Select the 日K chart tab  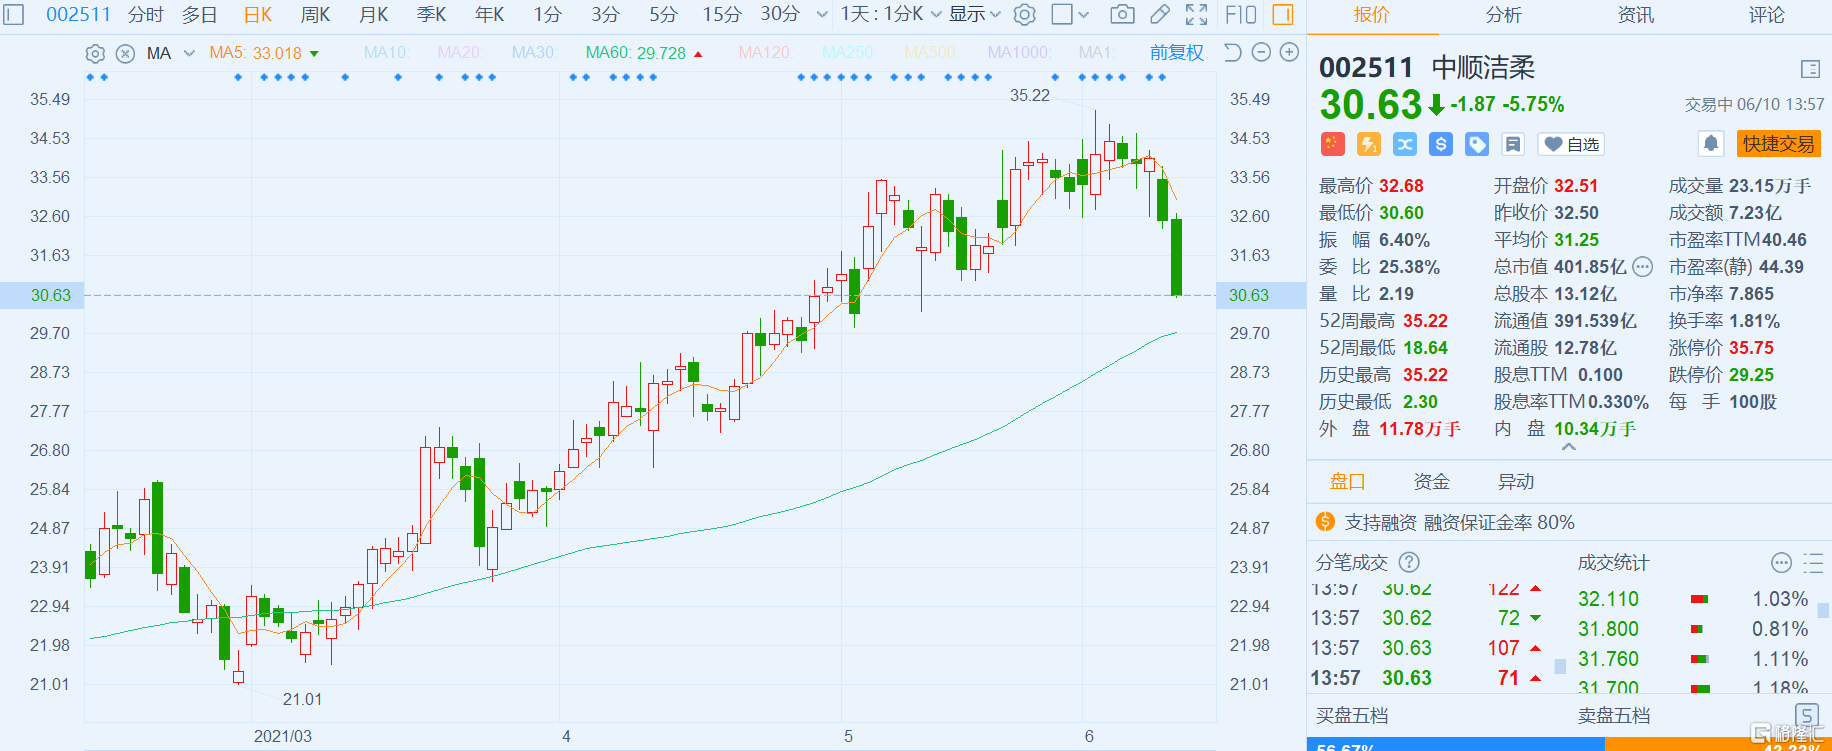(258, 14)
